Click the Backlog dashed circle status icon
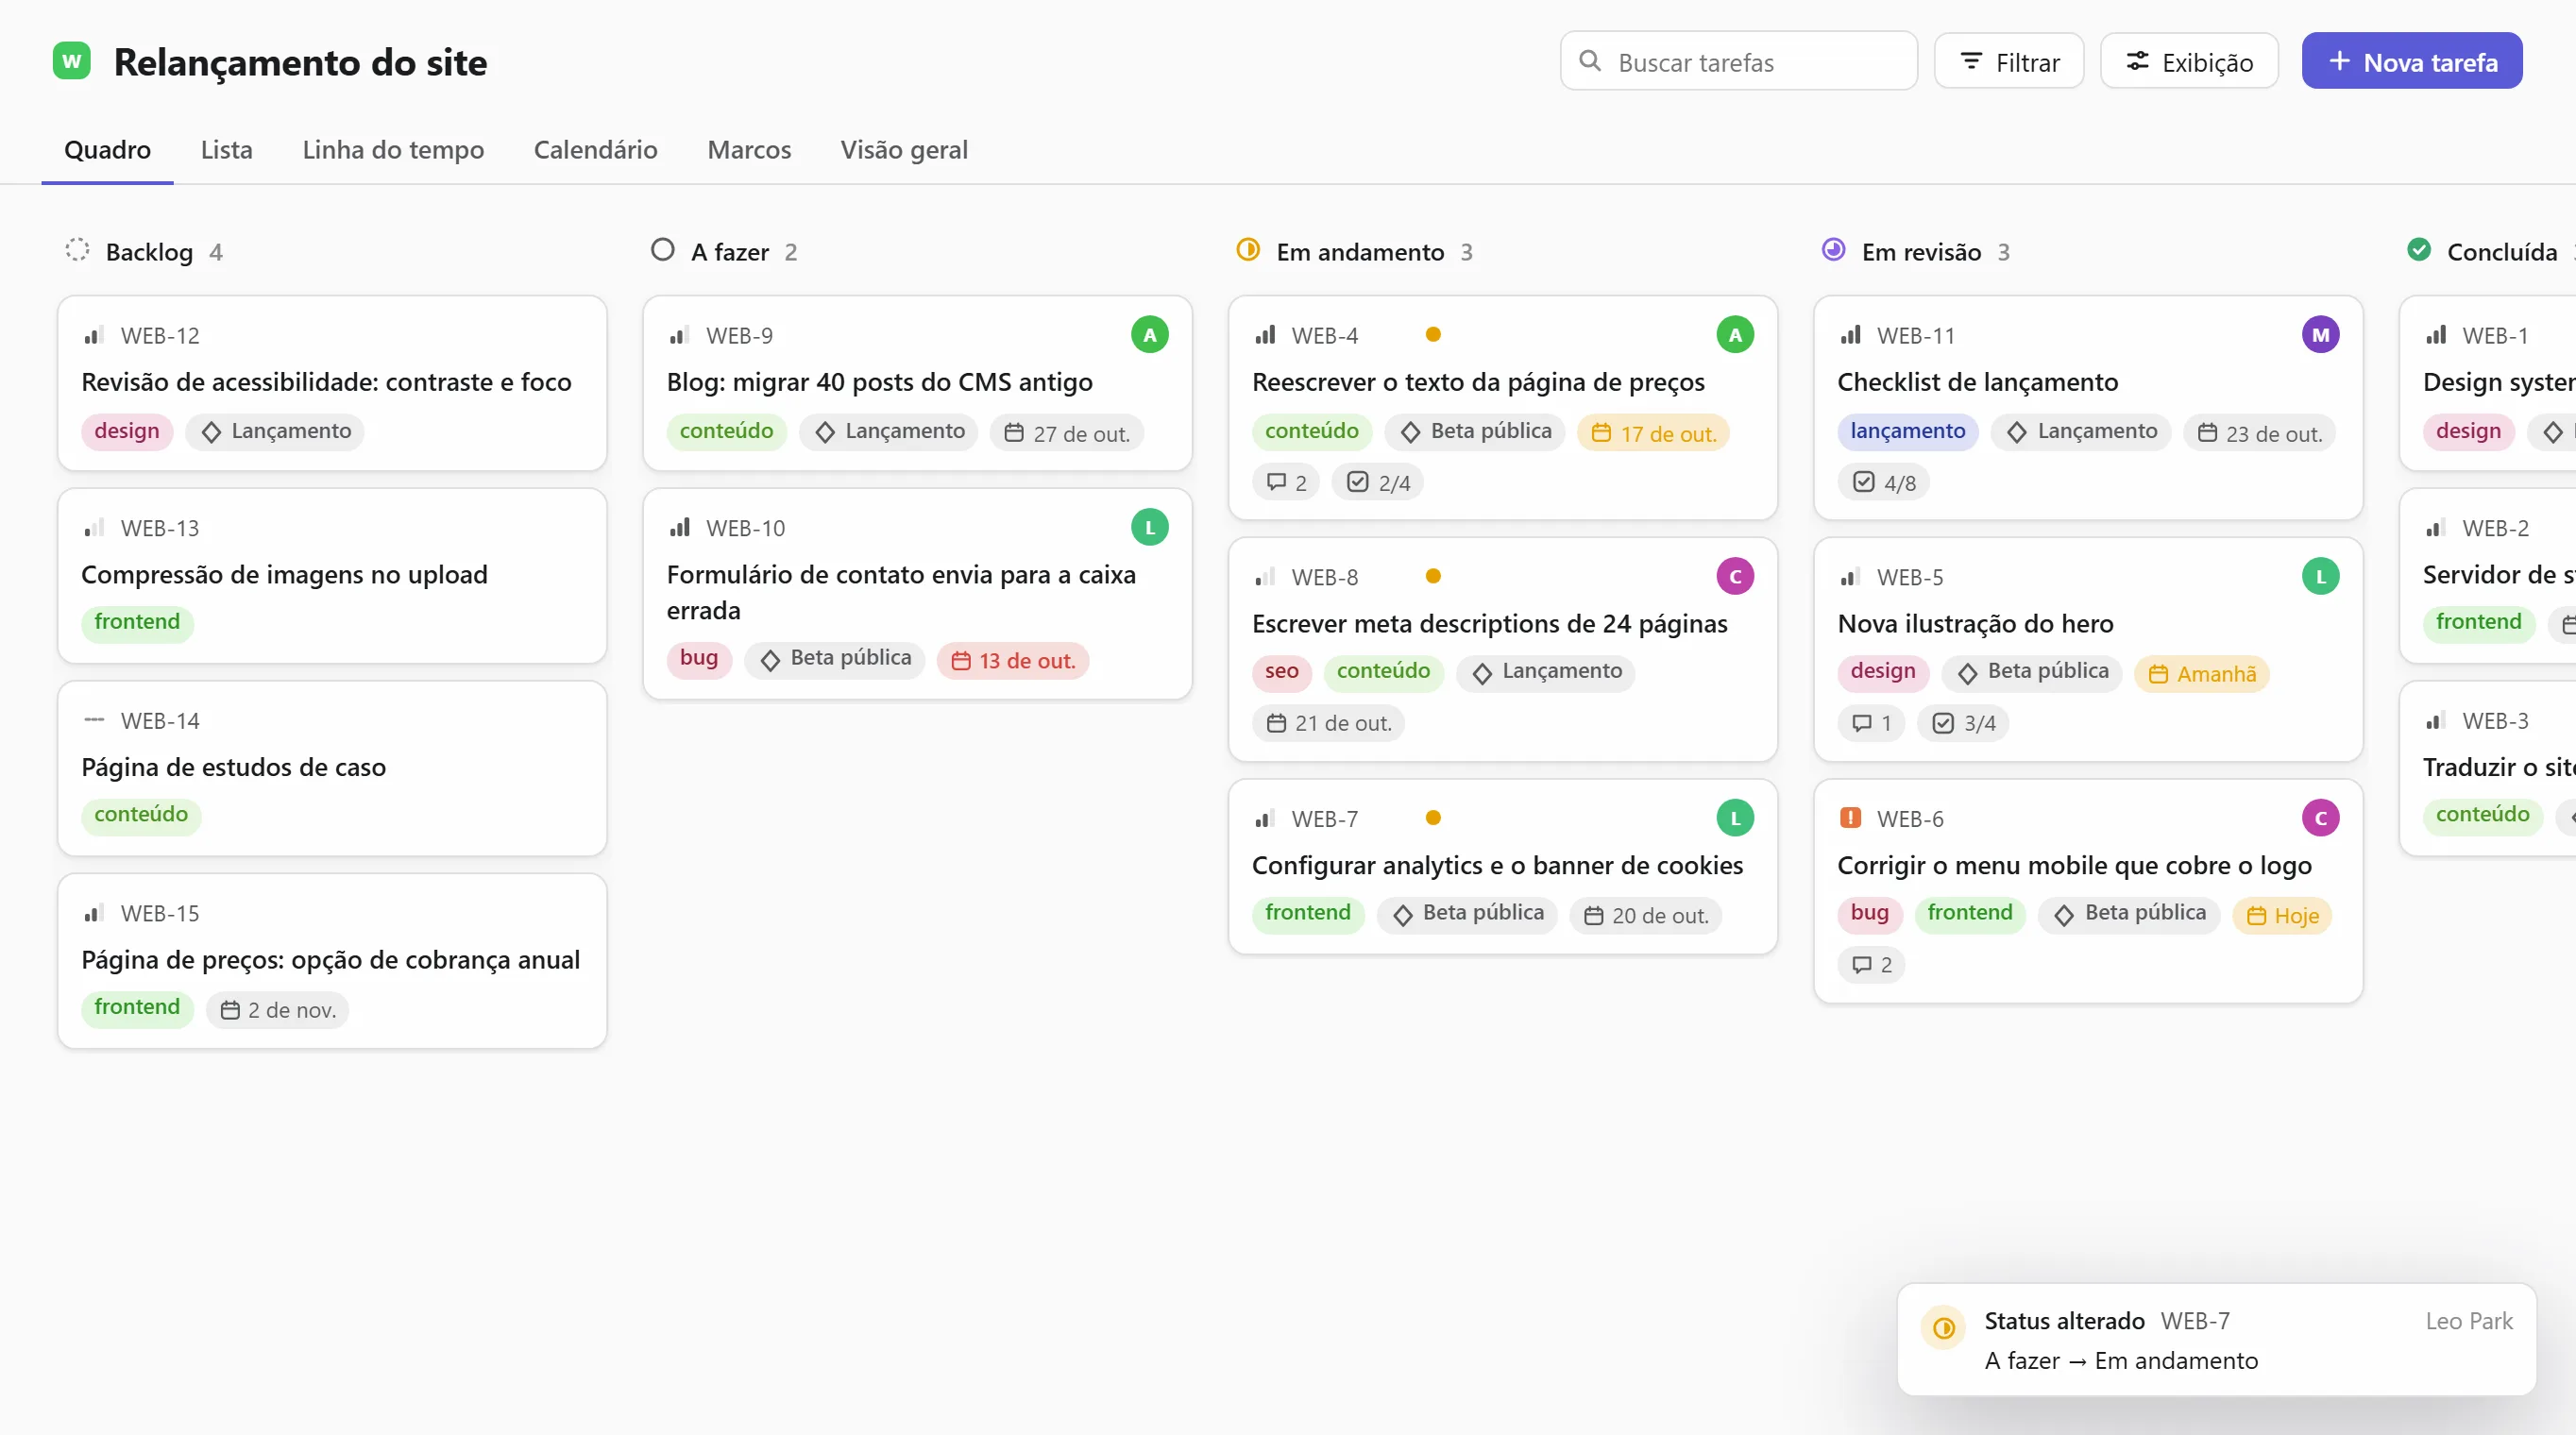Viewport: 2576px width, 1435px height. 77,250
